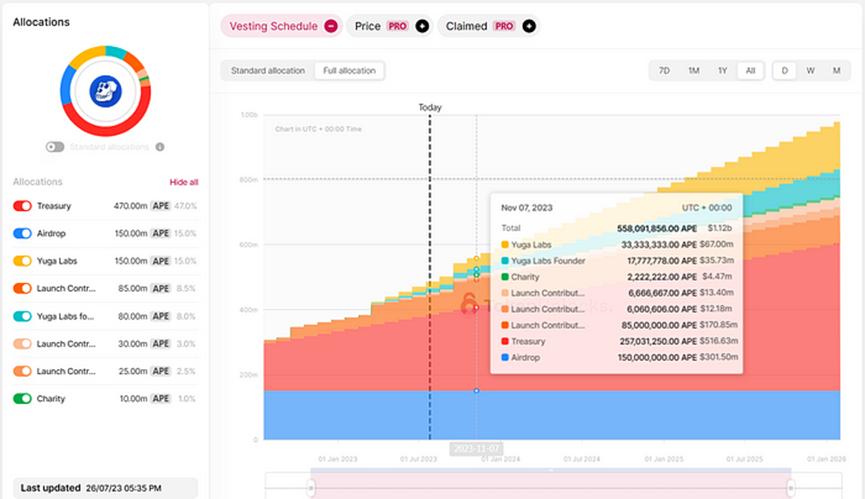
Task: Toggle Yuga Labs allocation visibility
Action: click(22, 261)
